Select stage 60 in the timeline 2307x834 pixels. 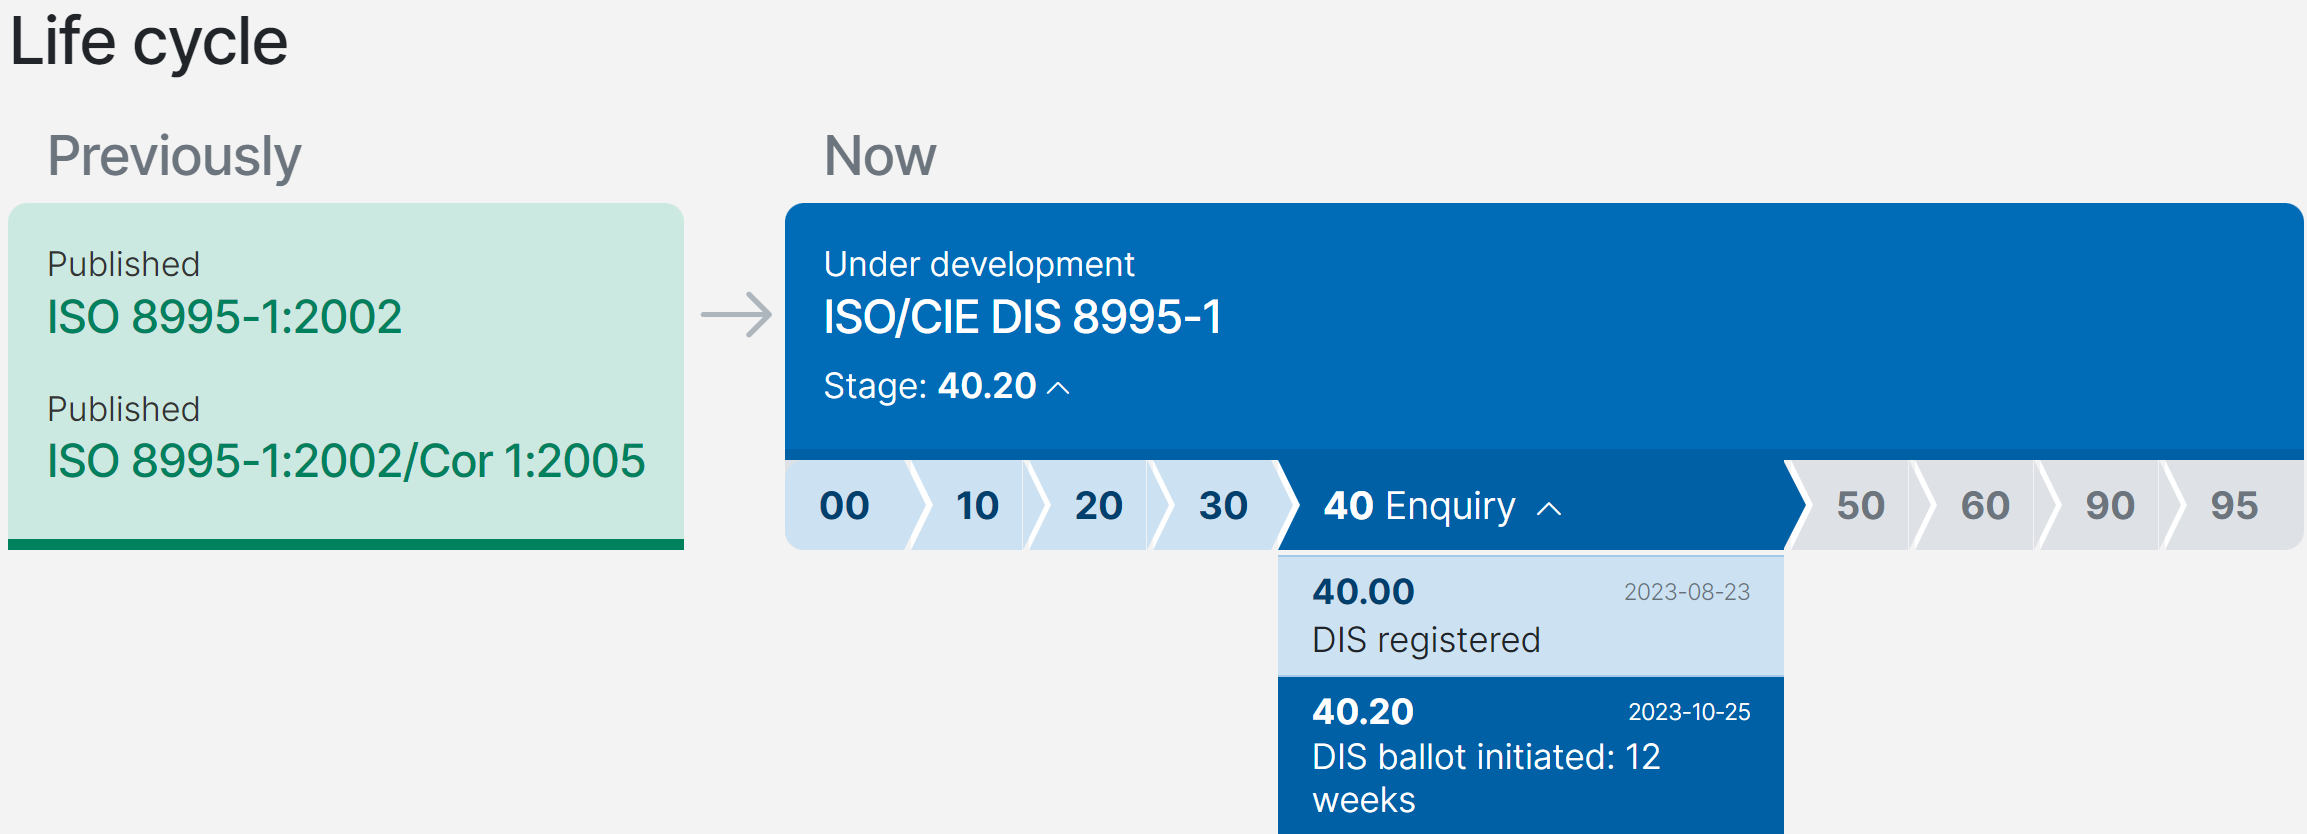pos(1985,506)
